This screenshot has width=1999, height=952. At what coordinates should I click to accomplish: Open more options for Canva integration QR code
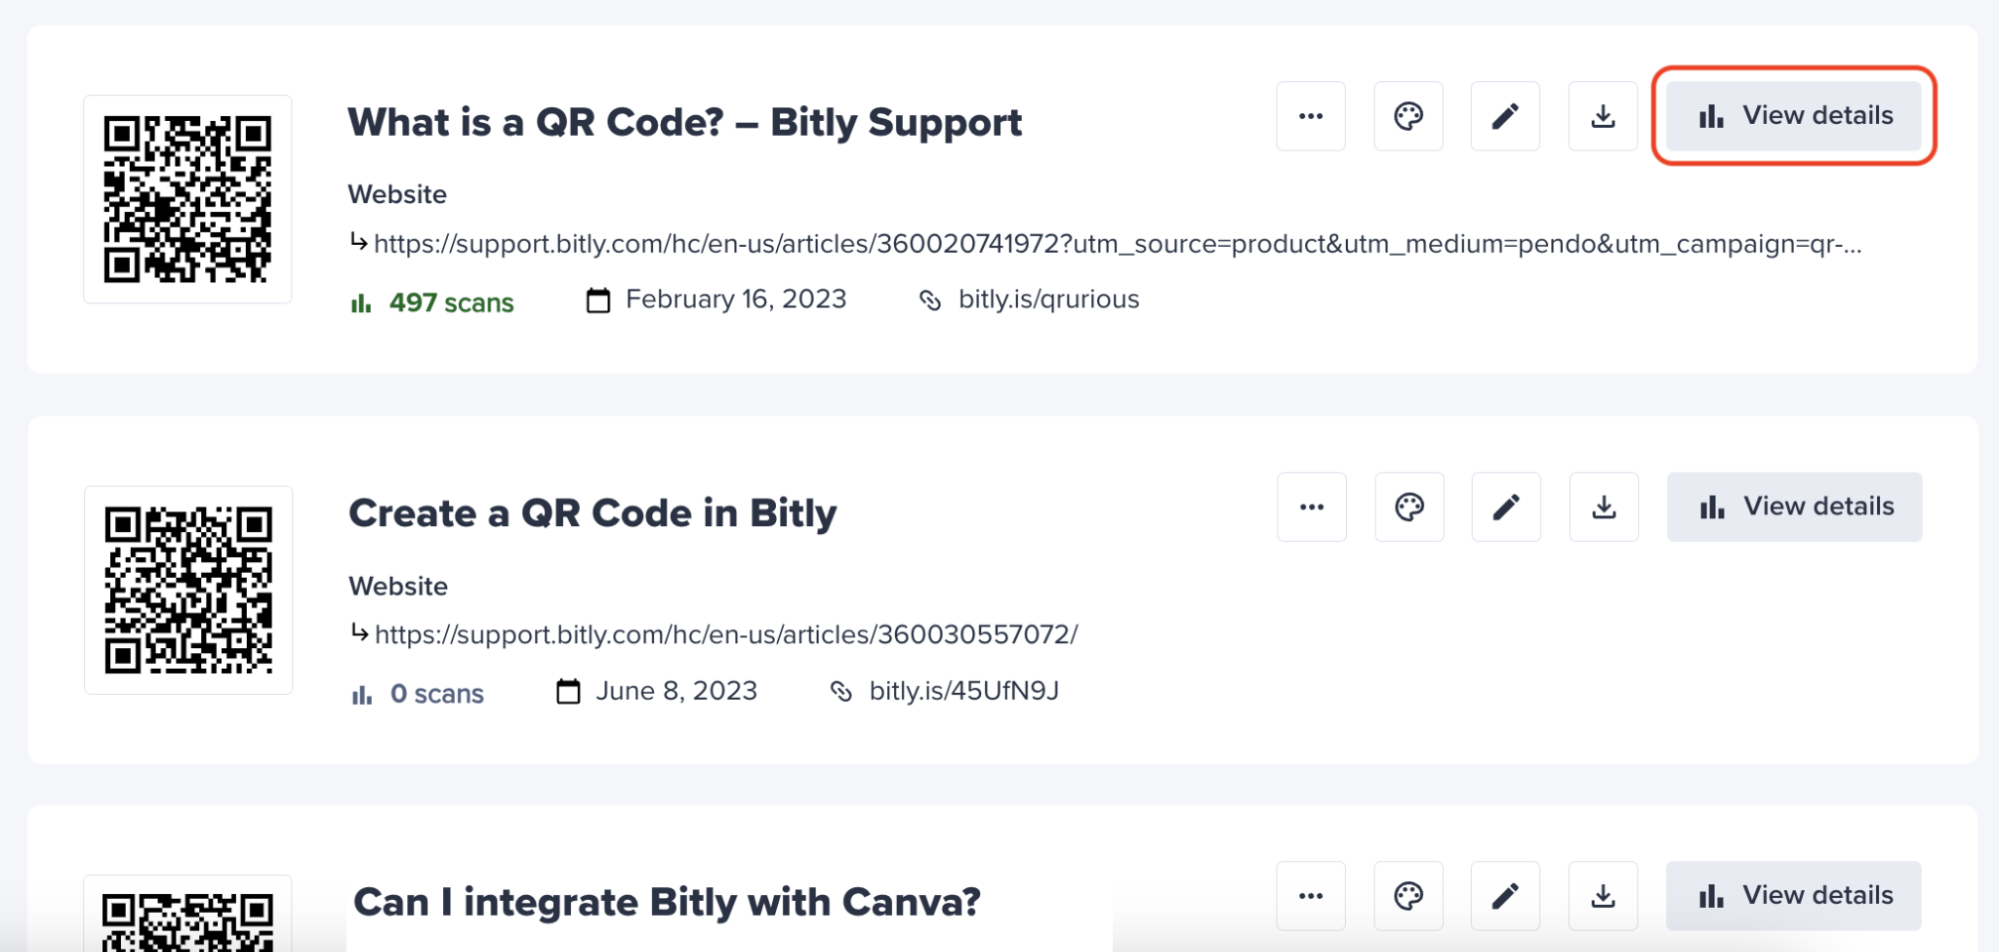pos(1310,896)
